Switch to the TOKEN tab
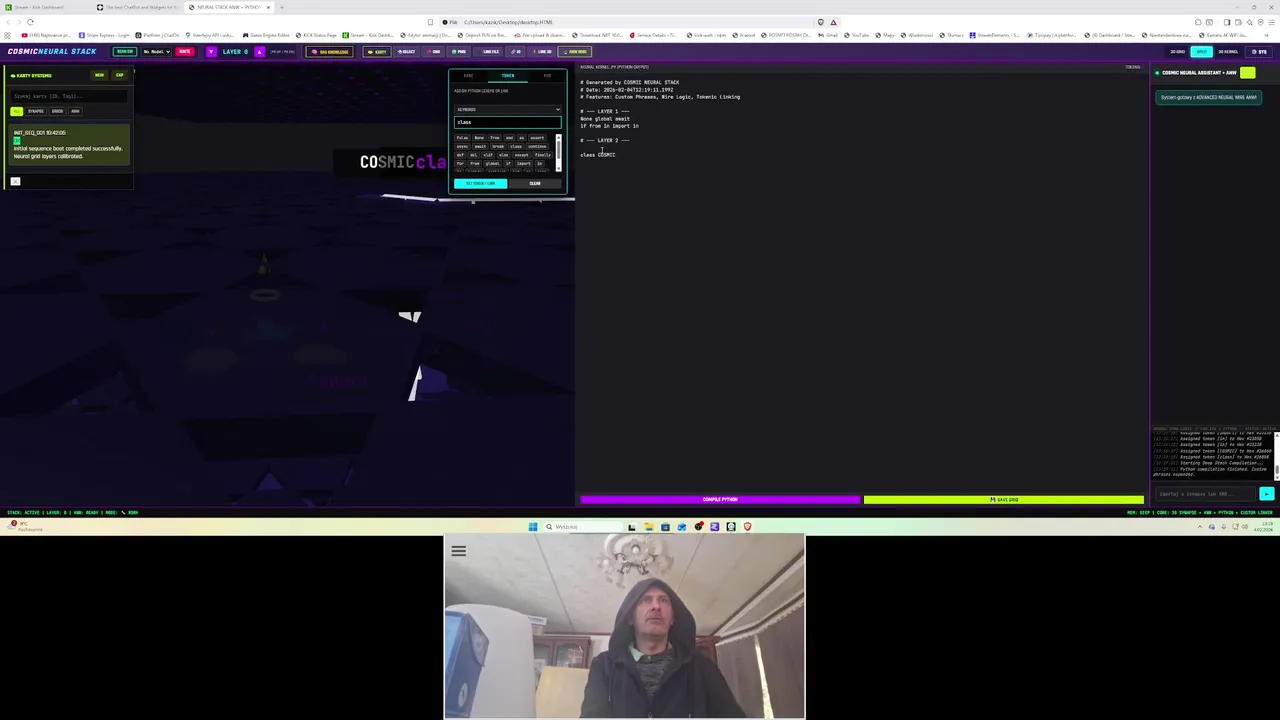Viewport: 1280px width, 720px height. (508, 76)
